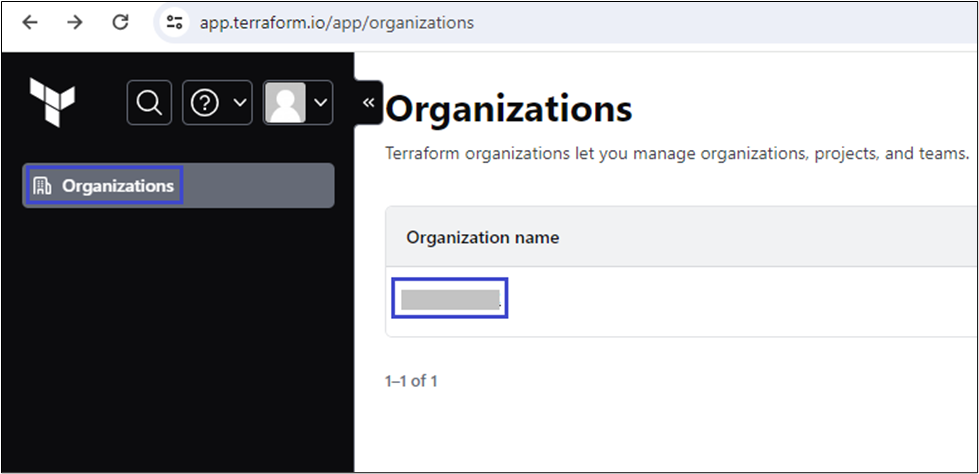Reload the page with refresh icon

click(120, 22)
